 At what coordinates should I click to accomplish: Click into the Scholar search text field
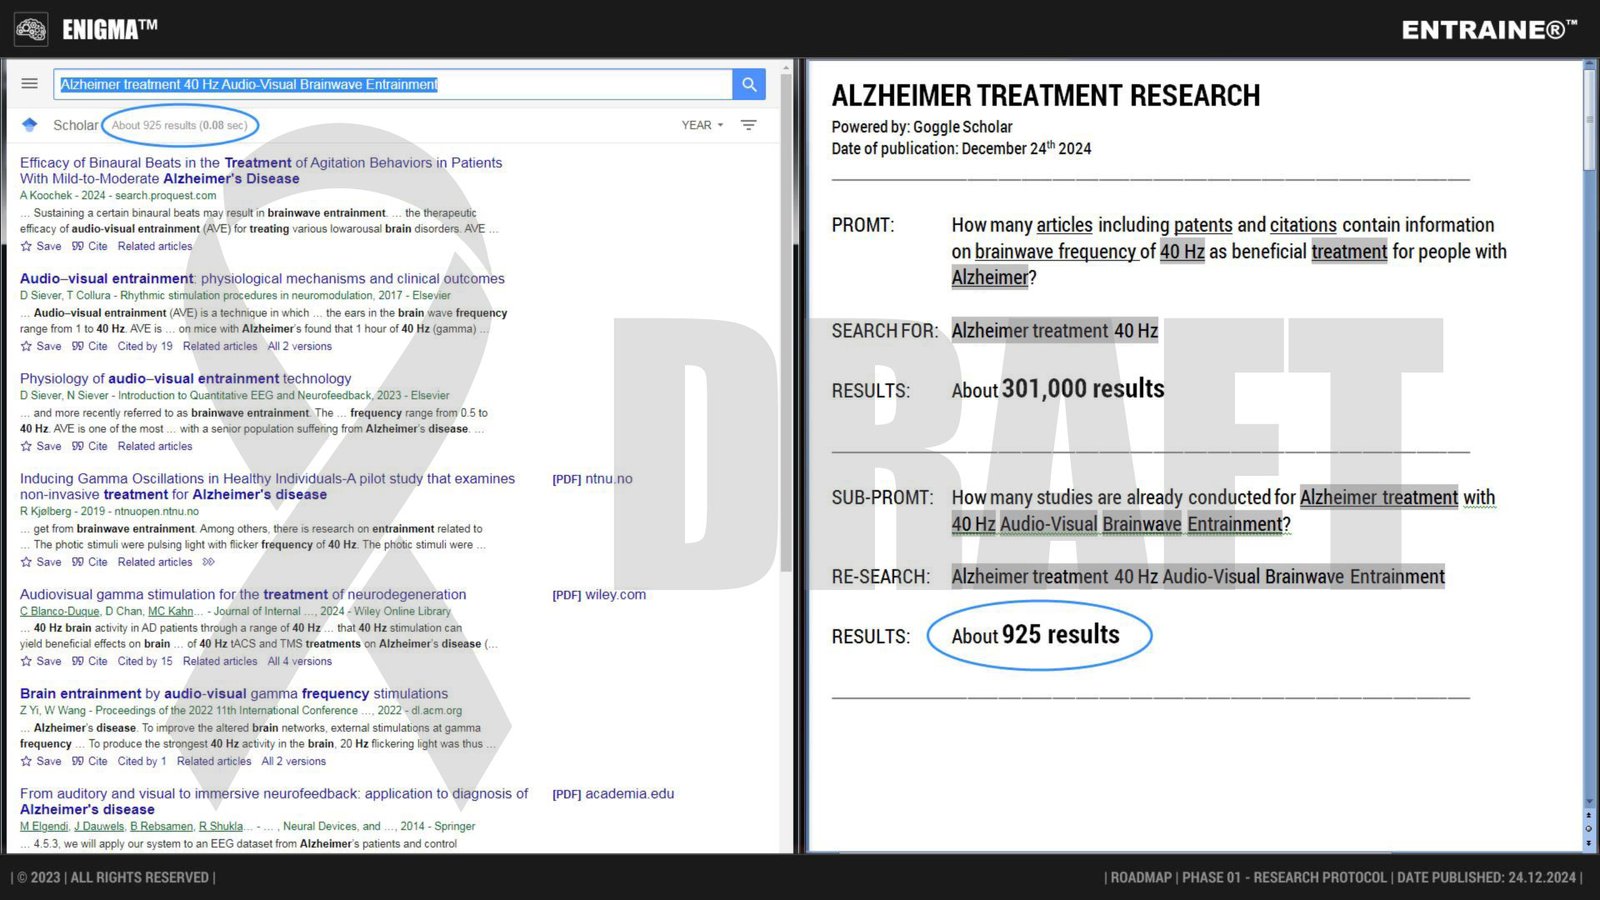(392, 85)
